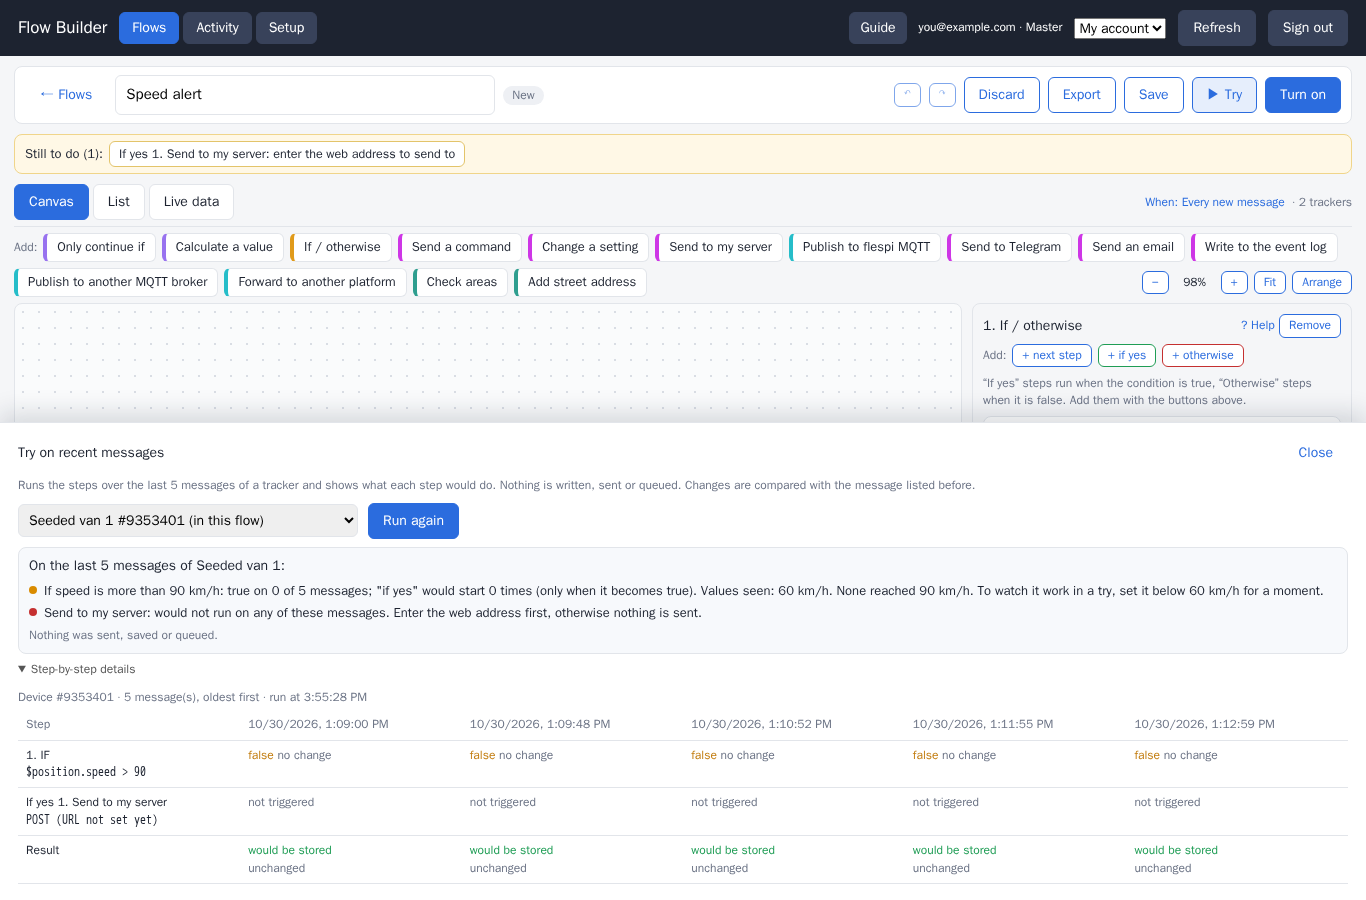This screenshot has height=900, width=1366.
Task: Run the flow with the Try play button
Action: [1224, 95]
